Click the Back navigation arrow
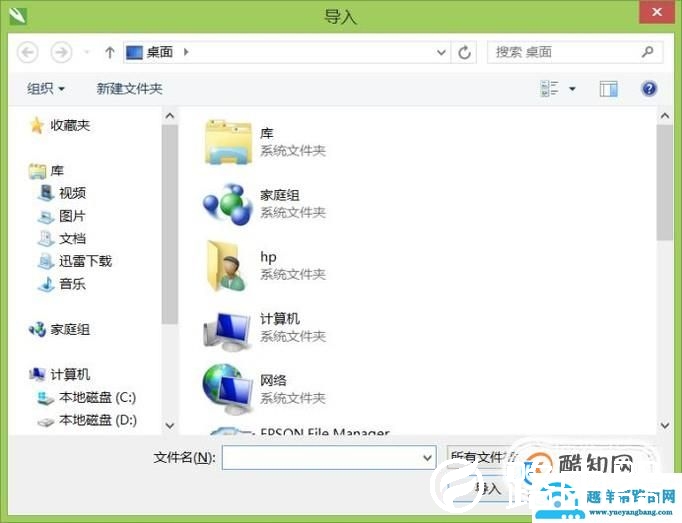Screen dimensions: 682x523 click(x=28, y=53)
